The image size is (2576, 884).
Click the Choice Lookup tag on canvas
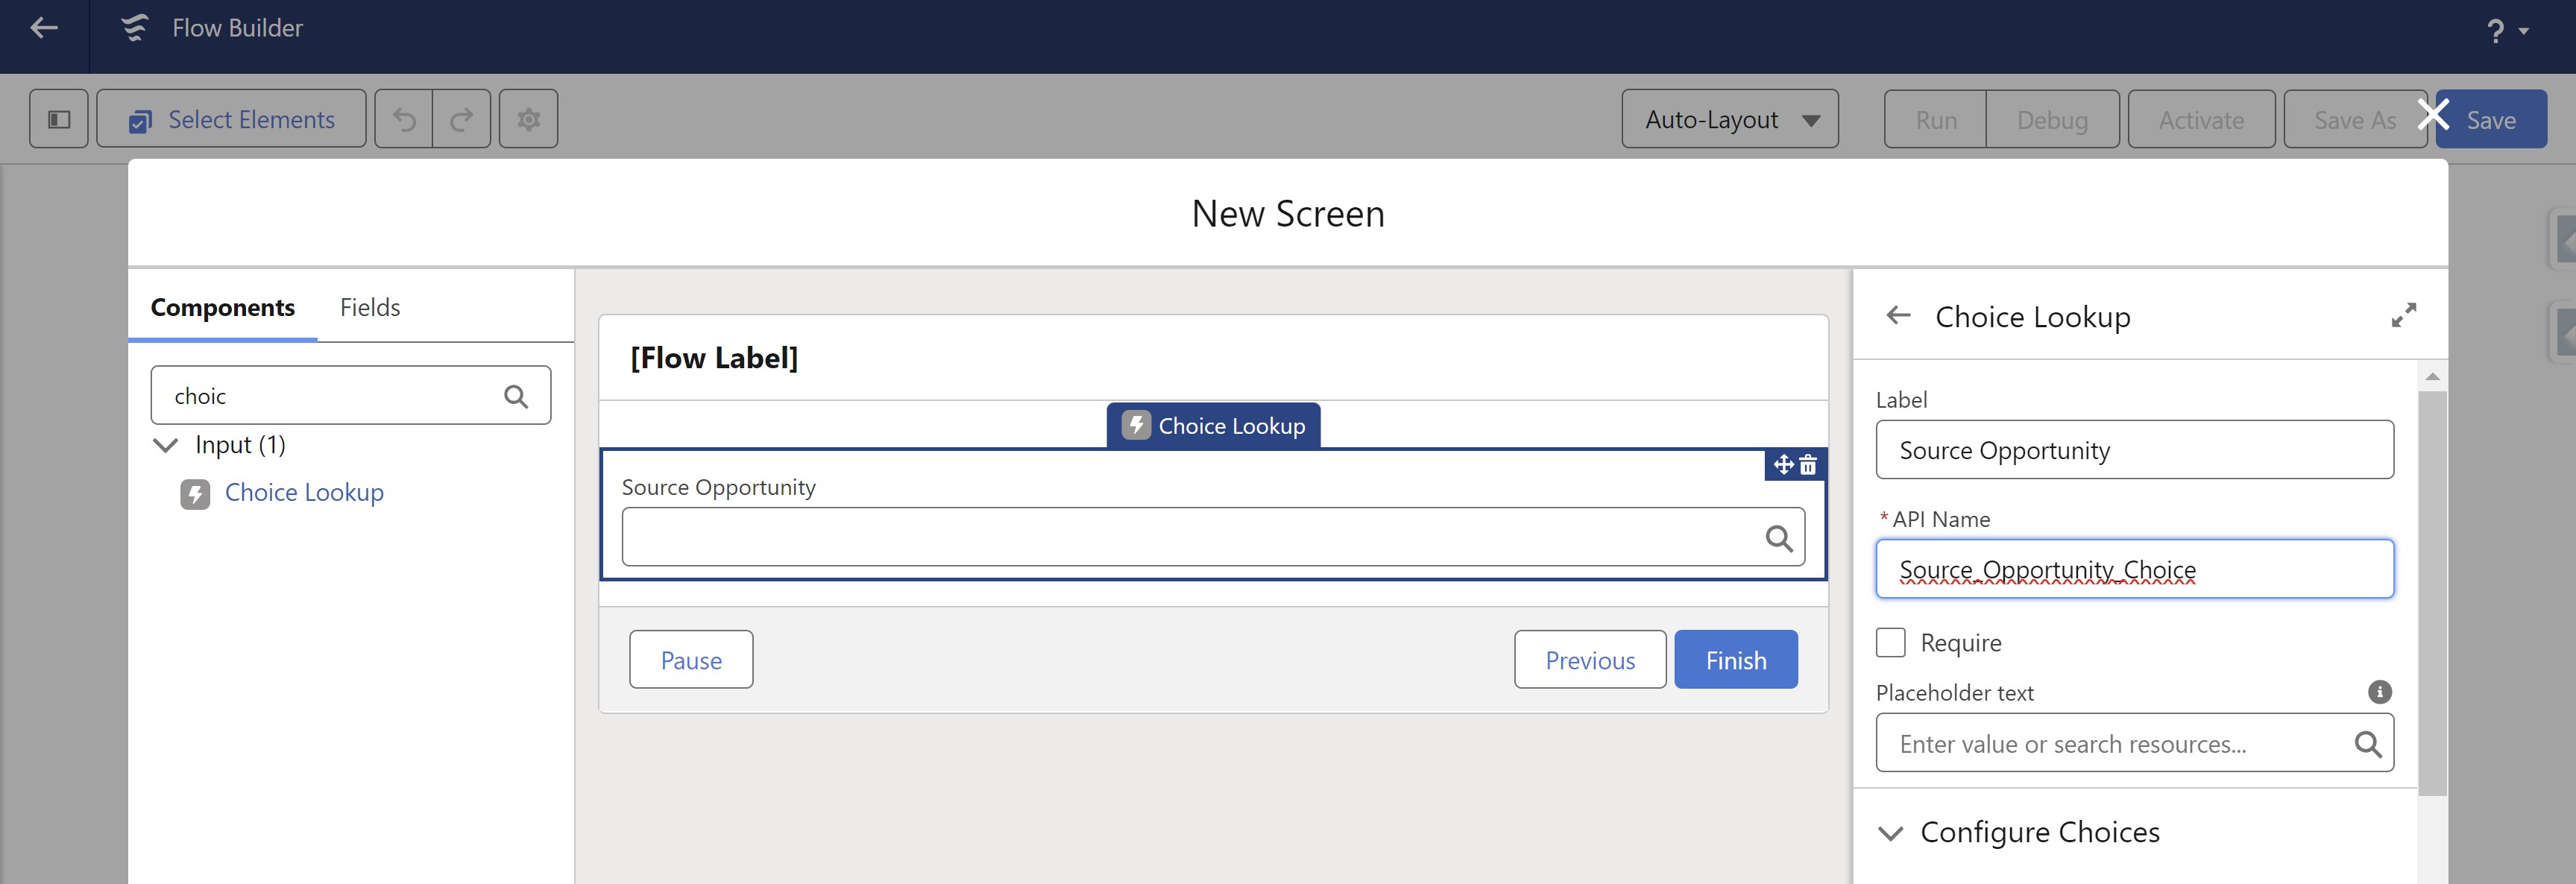click(1213, 425)
